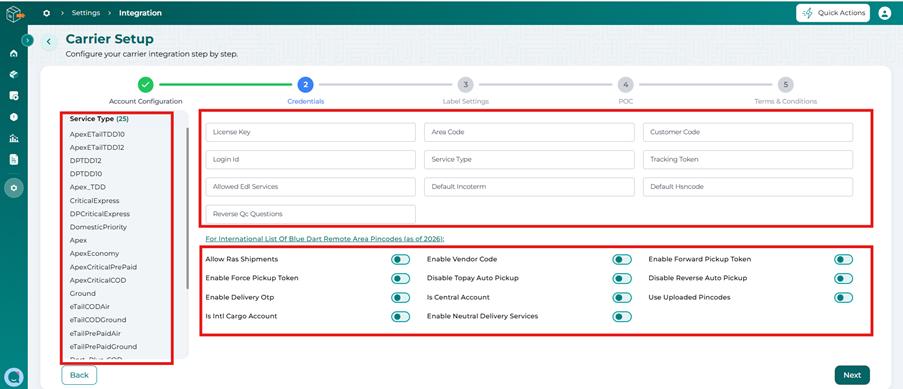This screenshot has height=389, width=903.
Task: Select eTailCODAir service type
Action: [89, 307]
